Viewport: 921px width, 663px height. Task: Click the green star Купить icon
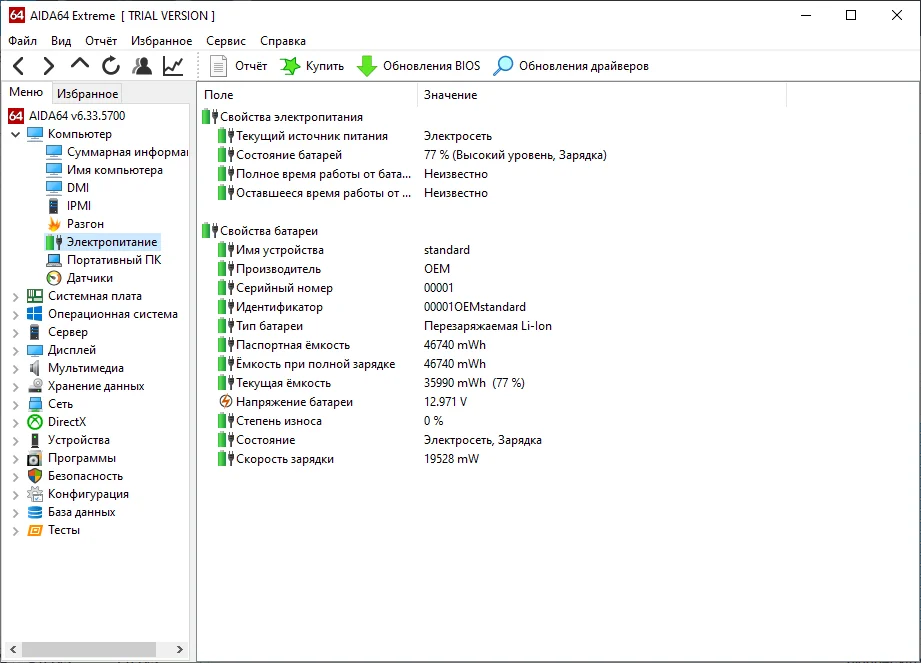pos(290,66)
